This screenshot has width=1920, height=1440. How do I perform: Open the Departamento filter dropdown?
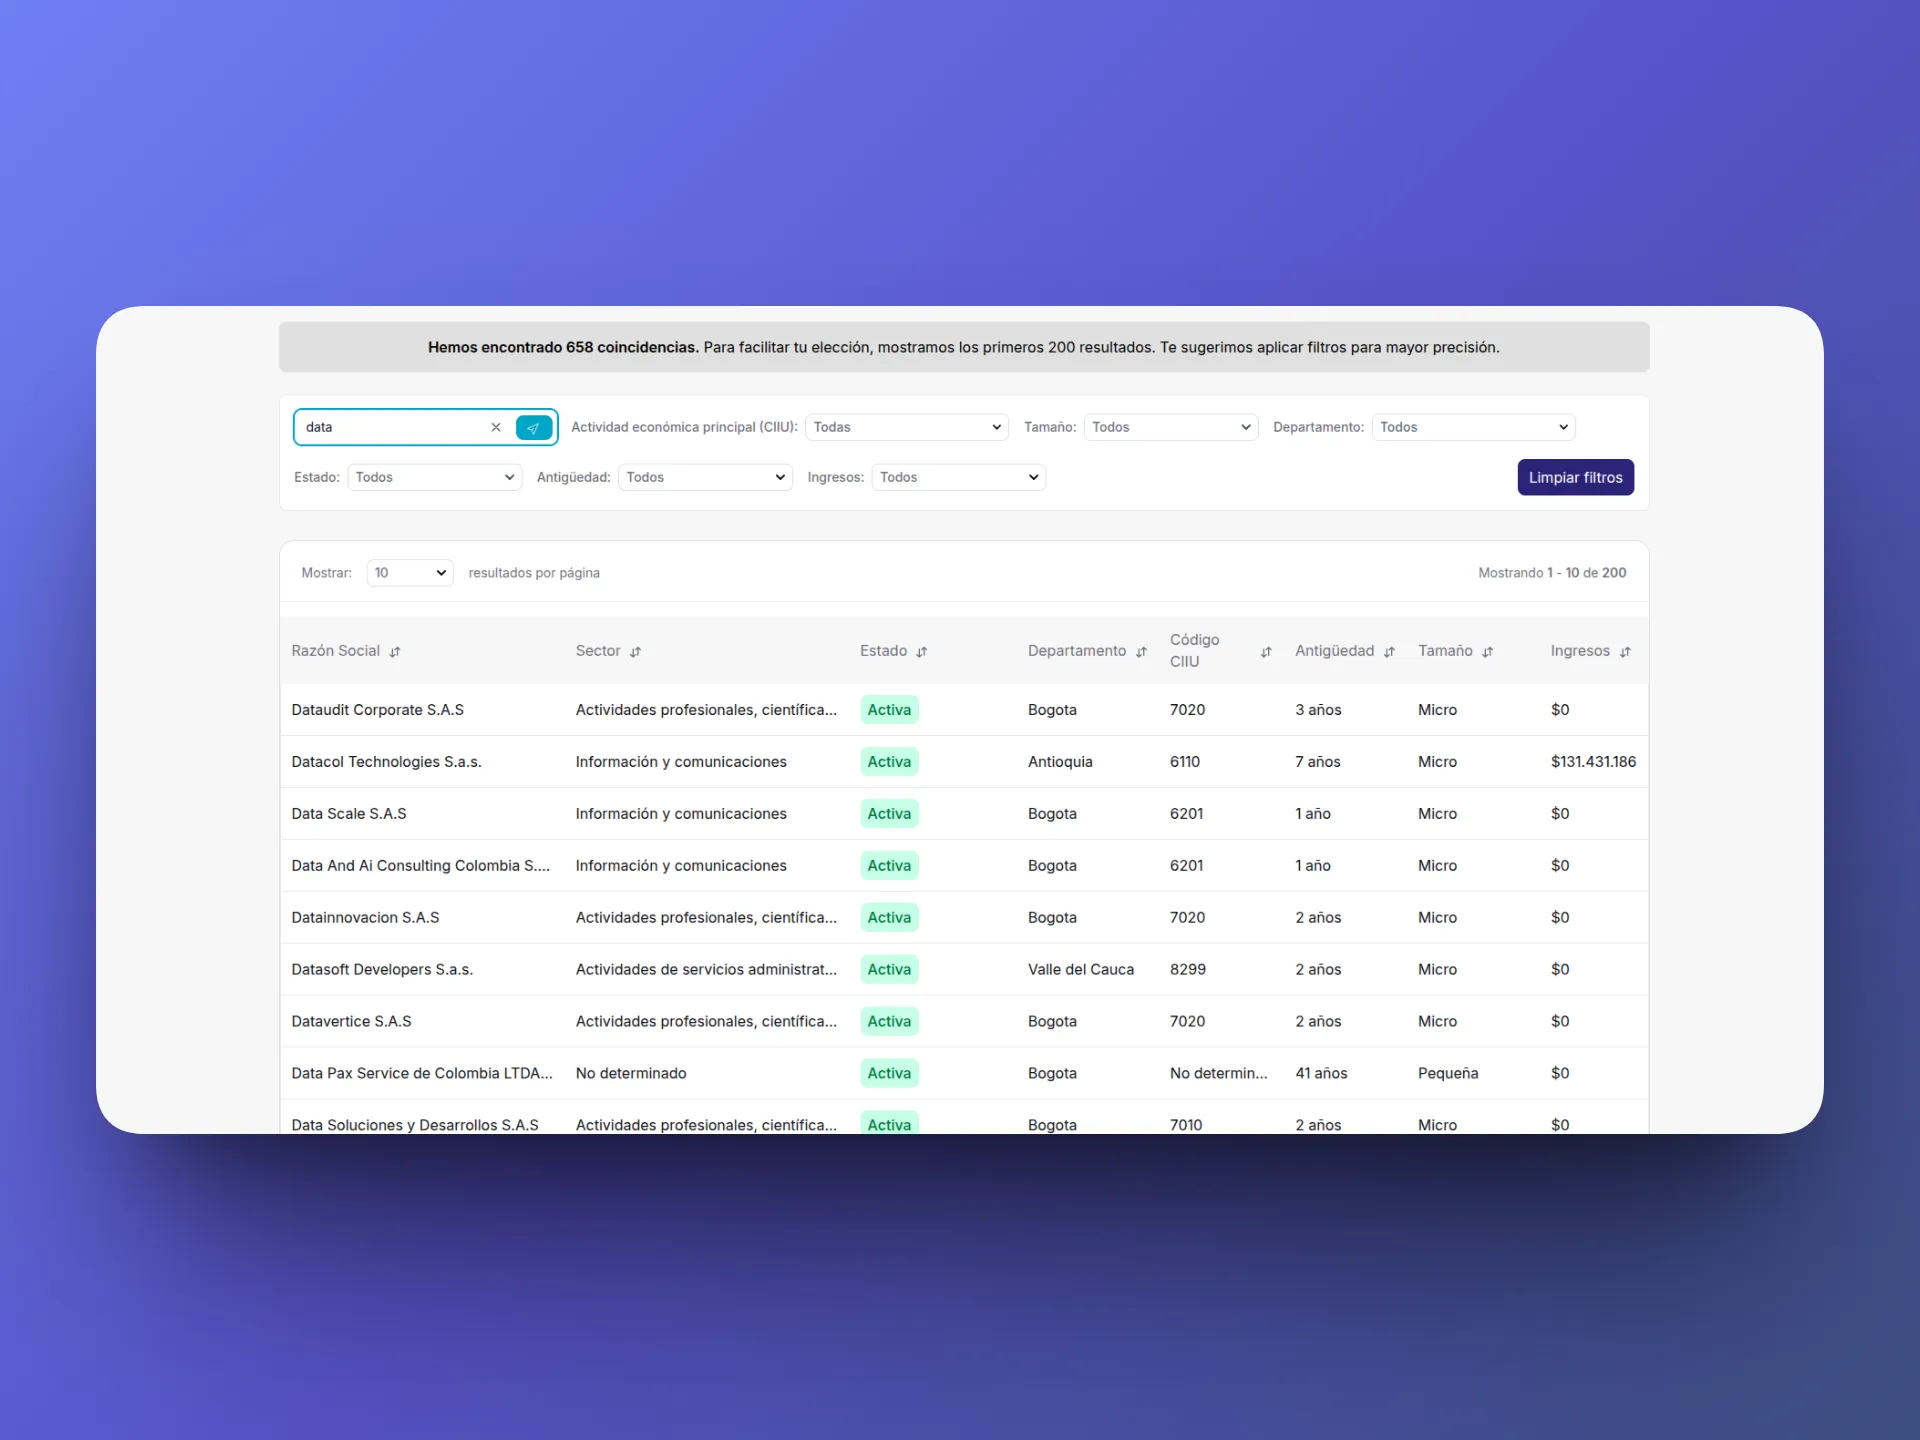coord(1473,427)
